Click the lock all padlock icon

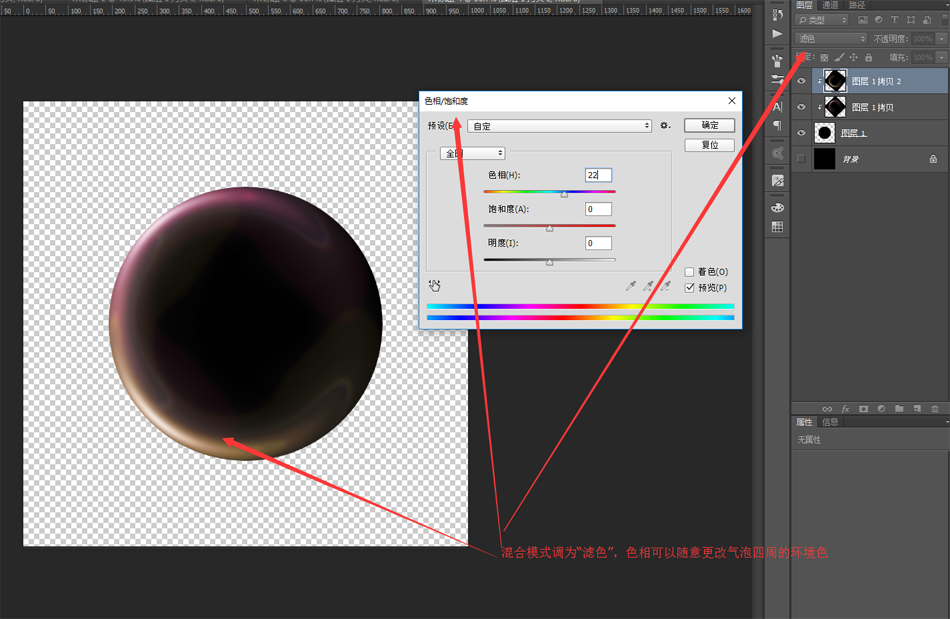868,58
